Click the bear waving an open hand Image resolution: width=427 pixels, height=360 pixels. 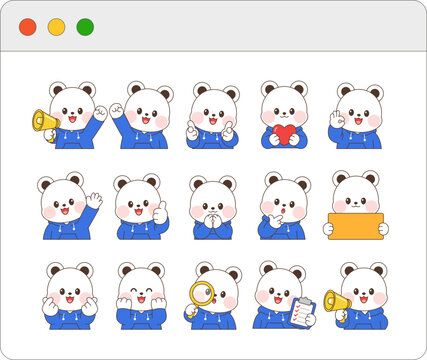pos(70,206)
